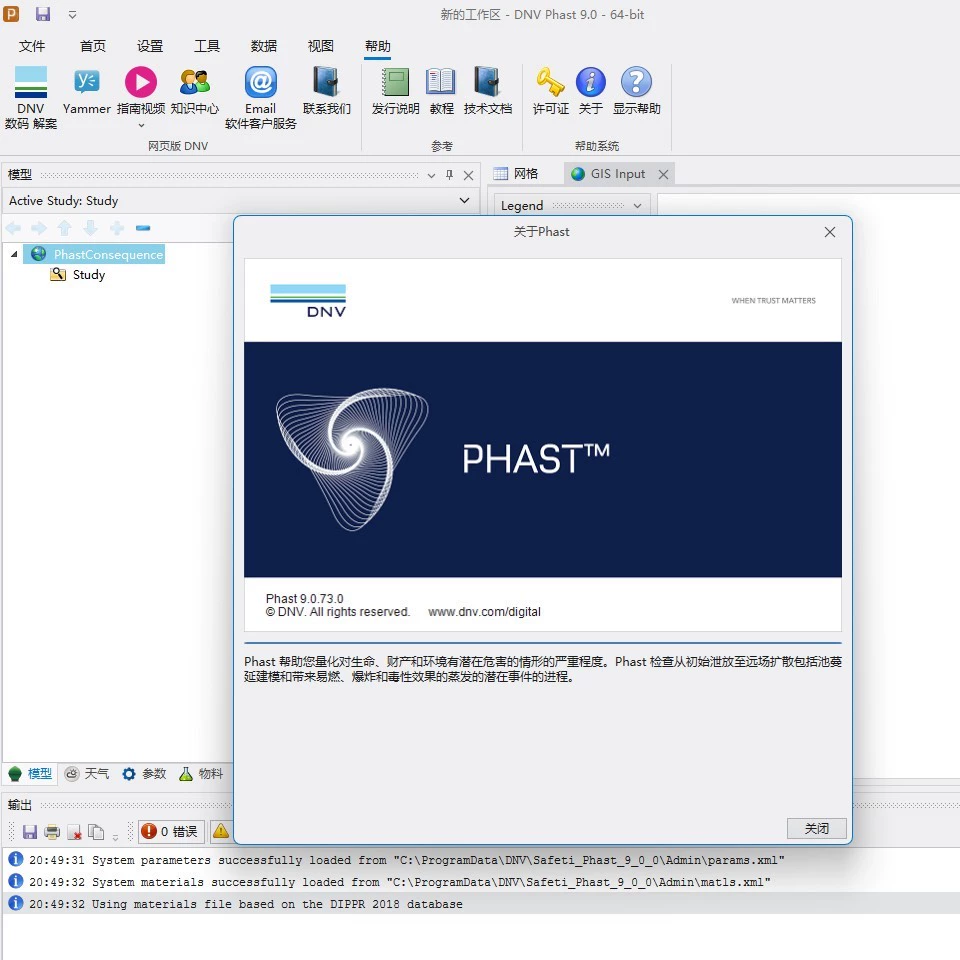
Task: Click the up arrow in model toolbar
Action: pos(64,228)
